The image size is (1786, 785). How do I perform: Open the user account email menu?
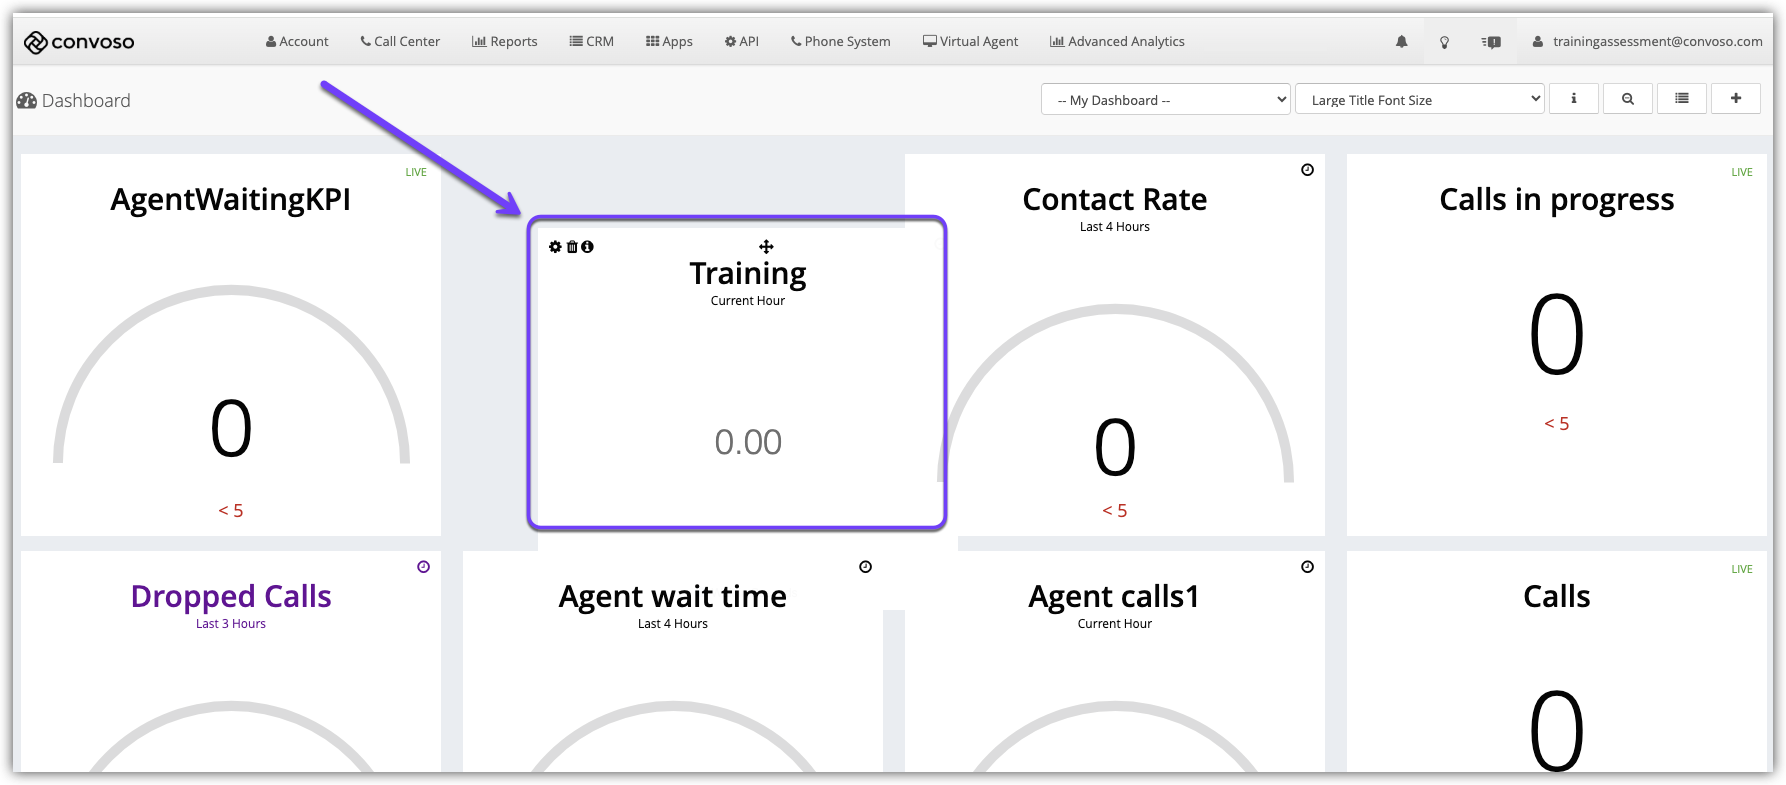point(1647,42)
